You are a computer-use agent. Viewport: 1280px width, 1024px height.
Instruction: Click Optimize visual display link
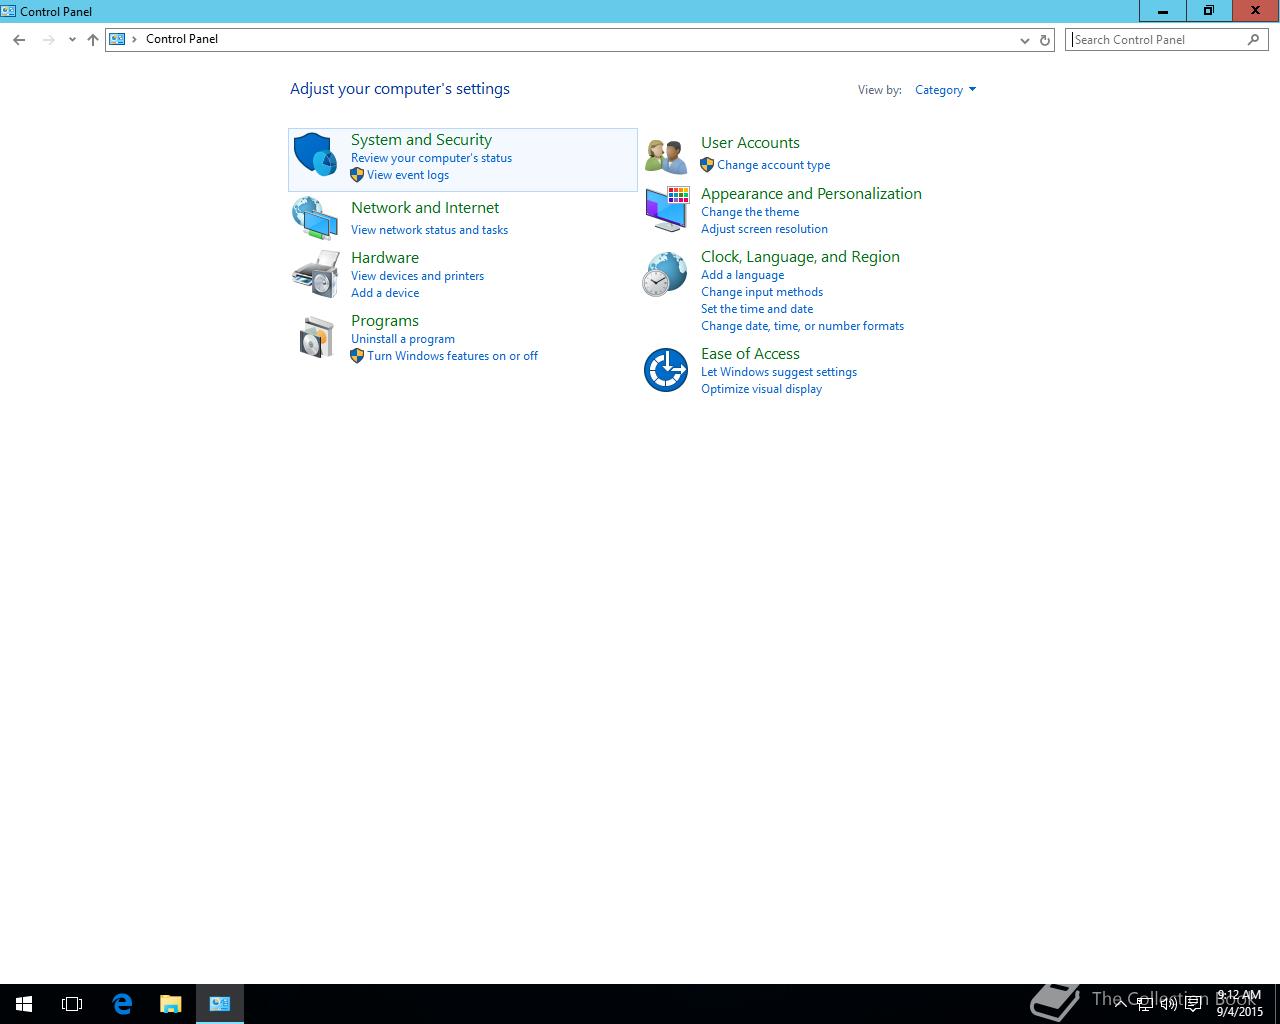[761, 389]
